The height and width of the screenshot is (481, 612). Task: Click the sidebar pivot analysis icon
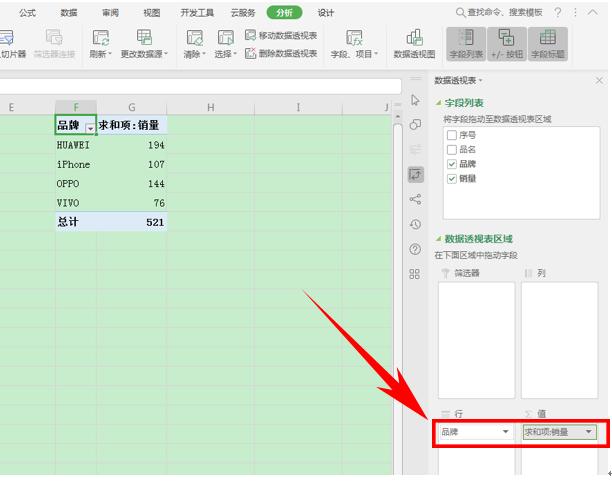pos(416,174)
